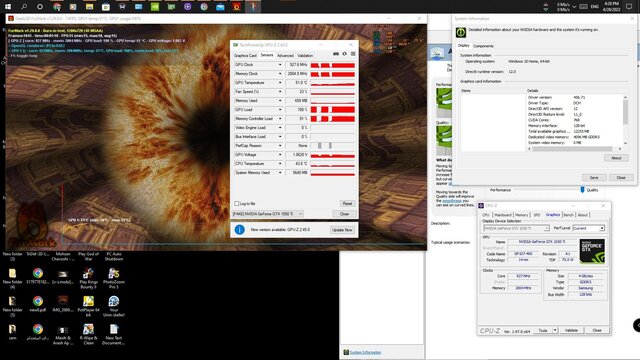Expand the PerfCap Reason sensor dropdown
Screen dimensions: 640x360
(280, 146)
